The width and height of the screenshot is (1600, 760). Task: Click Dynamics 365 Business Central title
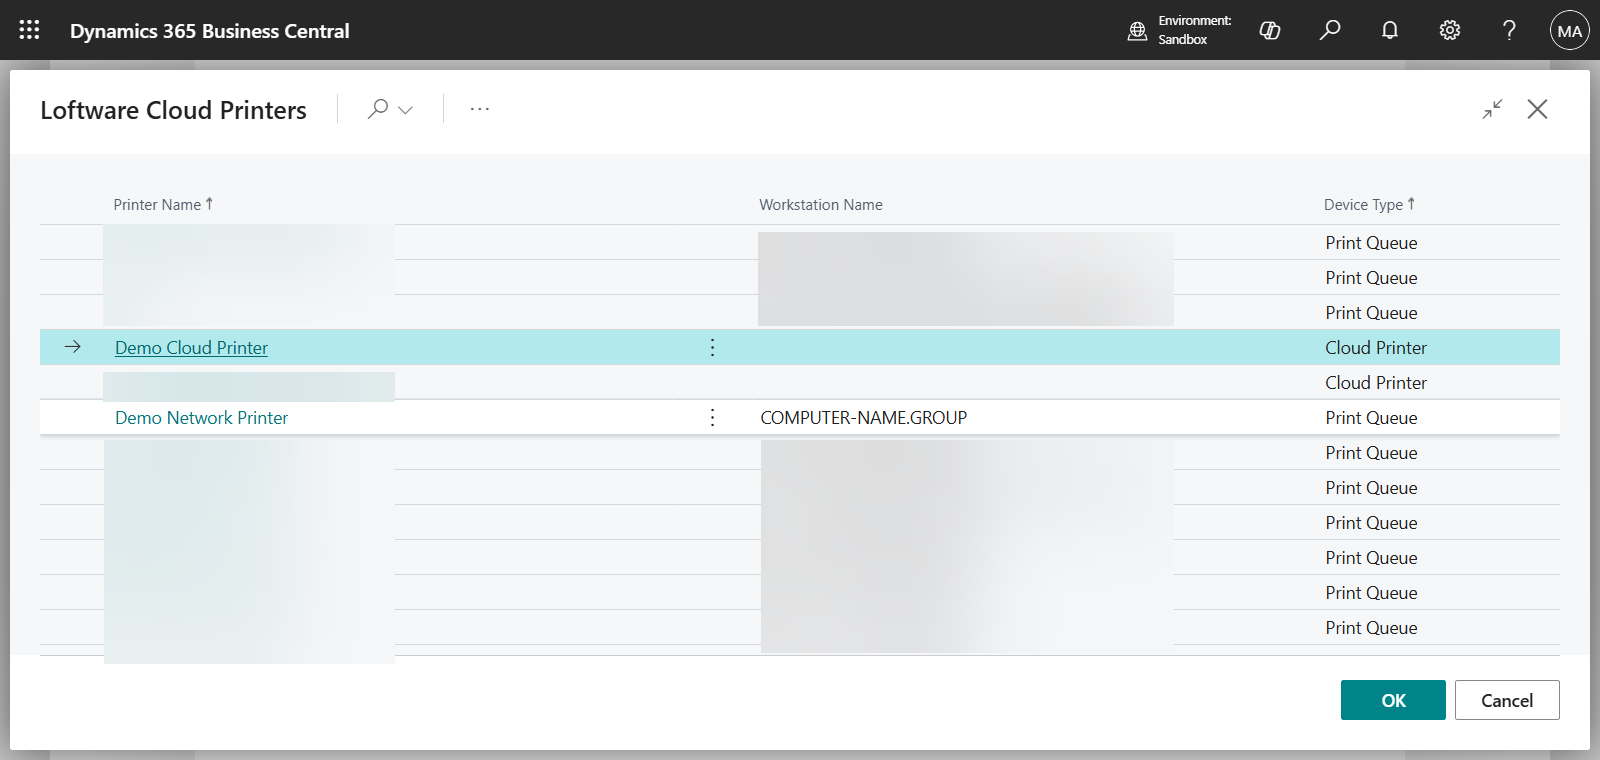point(210,31)
